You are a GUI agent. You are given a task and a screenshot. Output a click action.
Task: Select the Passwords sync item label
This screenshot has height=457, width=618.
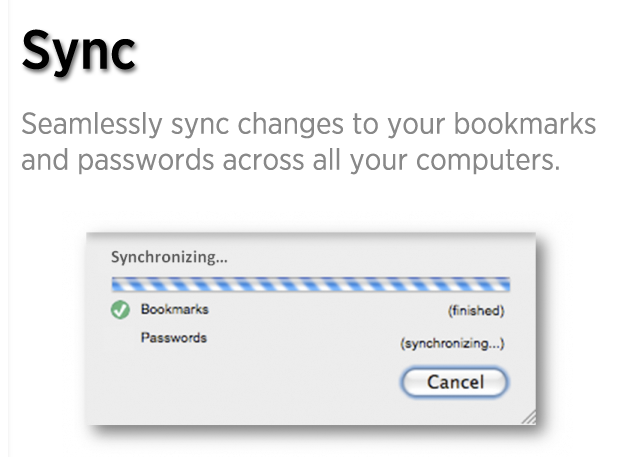click(174, 338)
